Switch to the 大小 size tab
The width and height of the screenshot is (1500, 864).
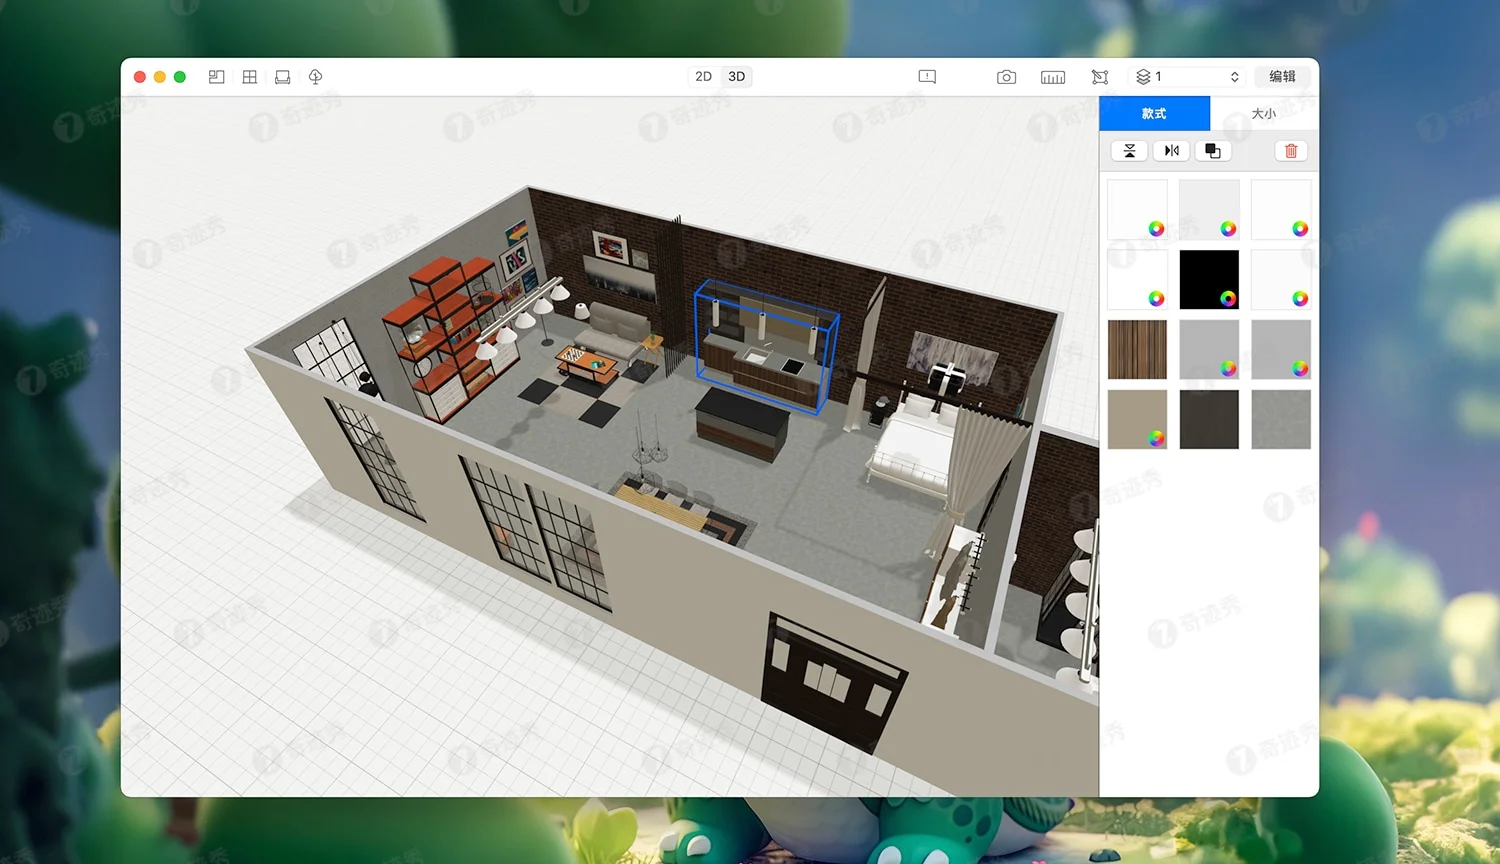[1264, 114]
